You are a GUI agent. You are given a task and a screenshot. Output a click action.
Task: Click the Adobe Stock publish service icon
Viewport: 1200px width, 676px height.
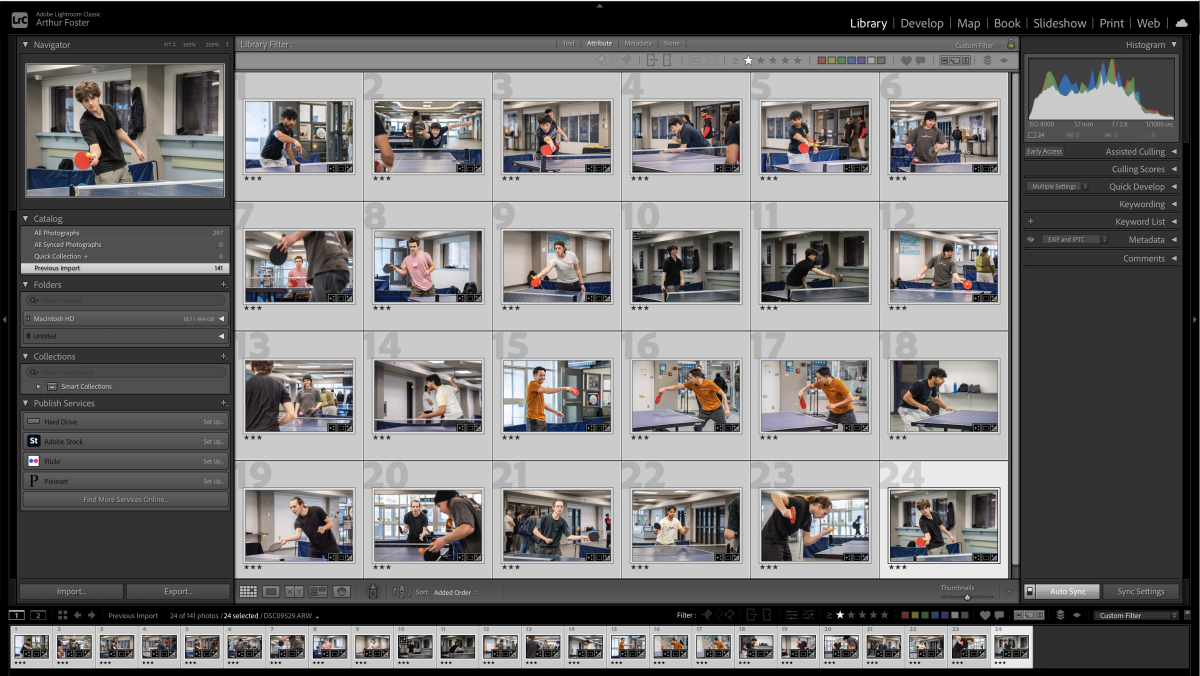click(33, 441)
